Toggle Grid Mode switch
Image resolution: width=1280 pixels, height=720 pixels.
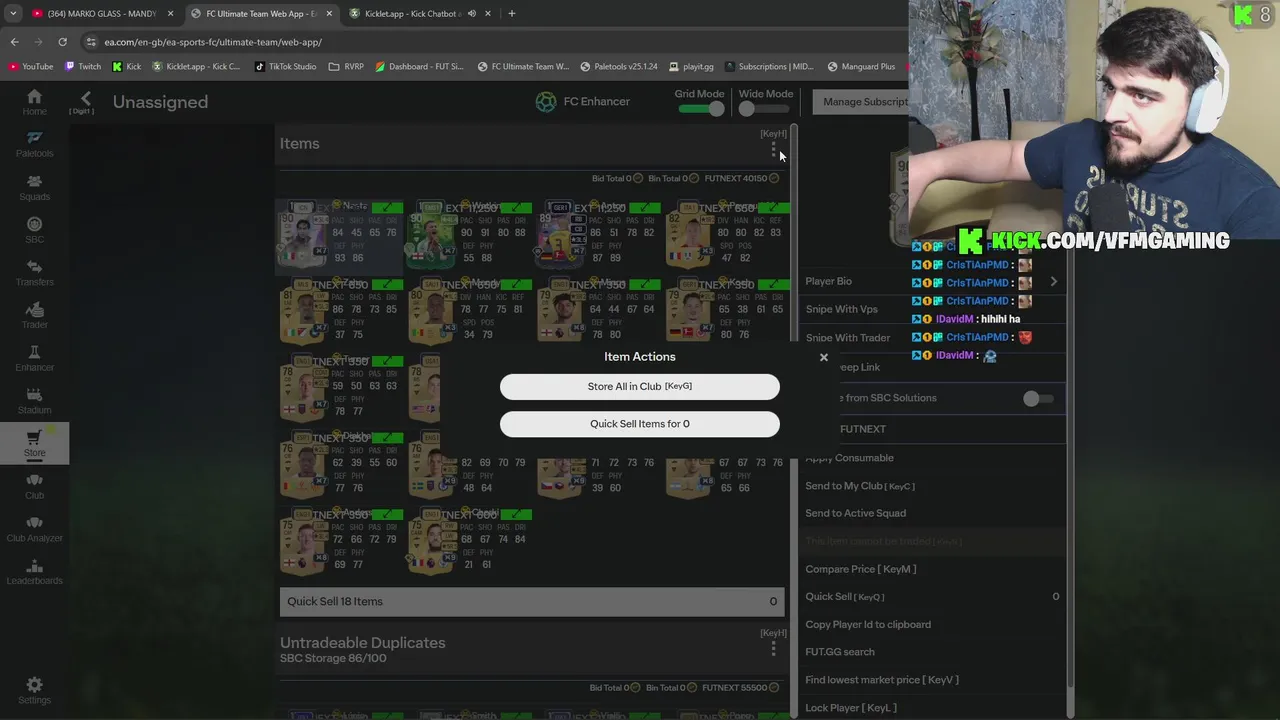(701, 109)
